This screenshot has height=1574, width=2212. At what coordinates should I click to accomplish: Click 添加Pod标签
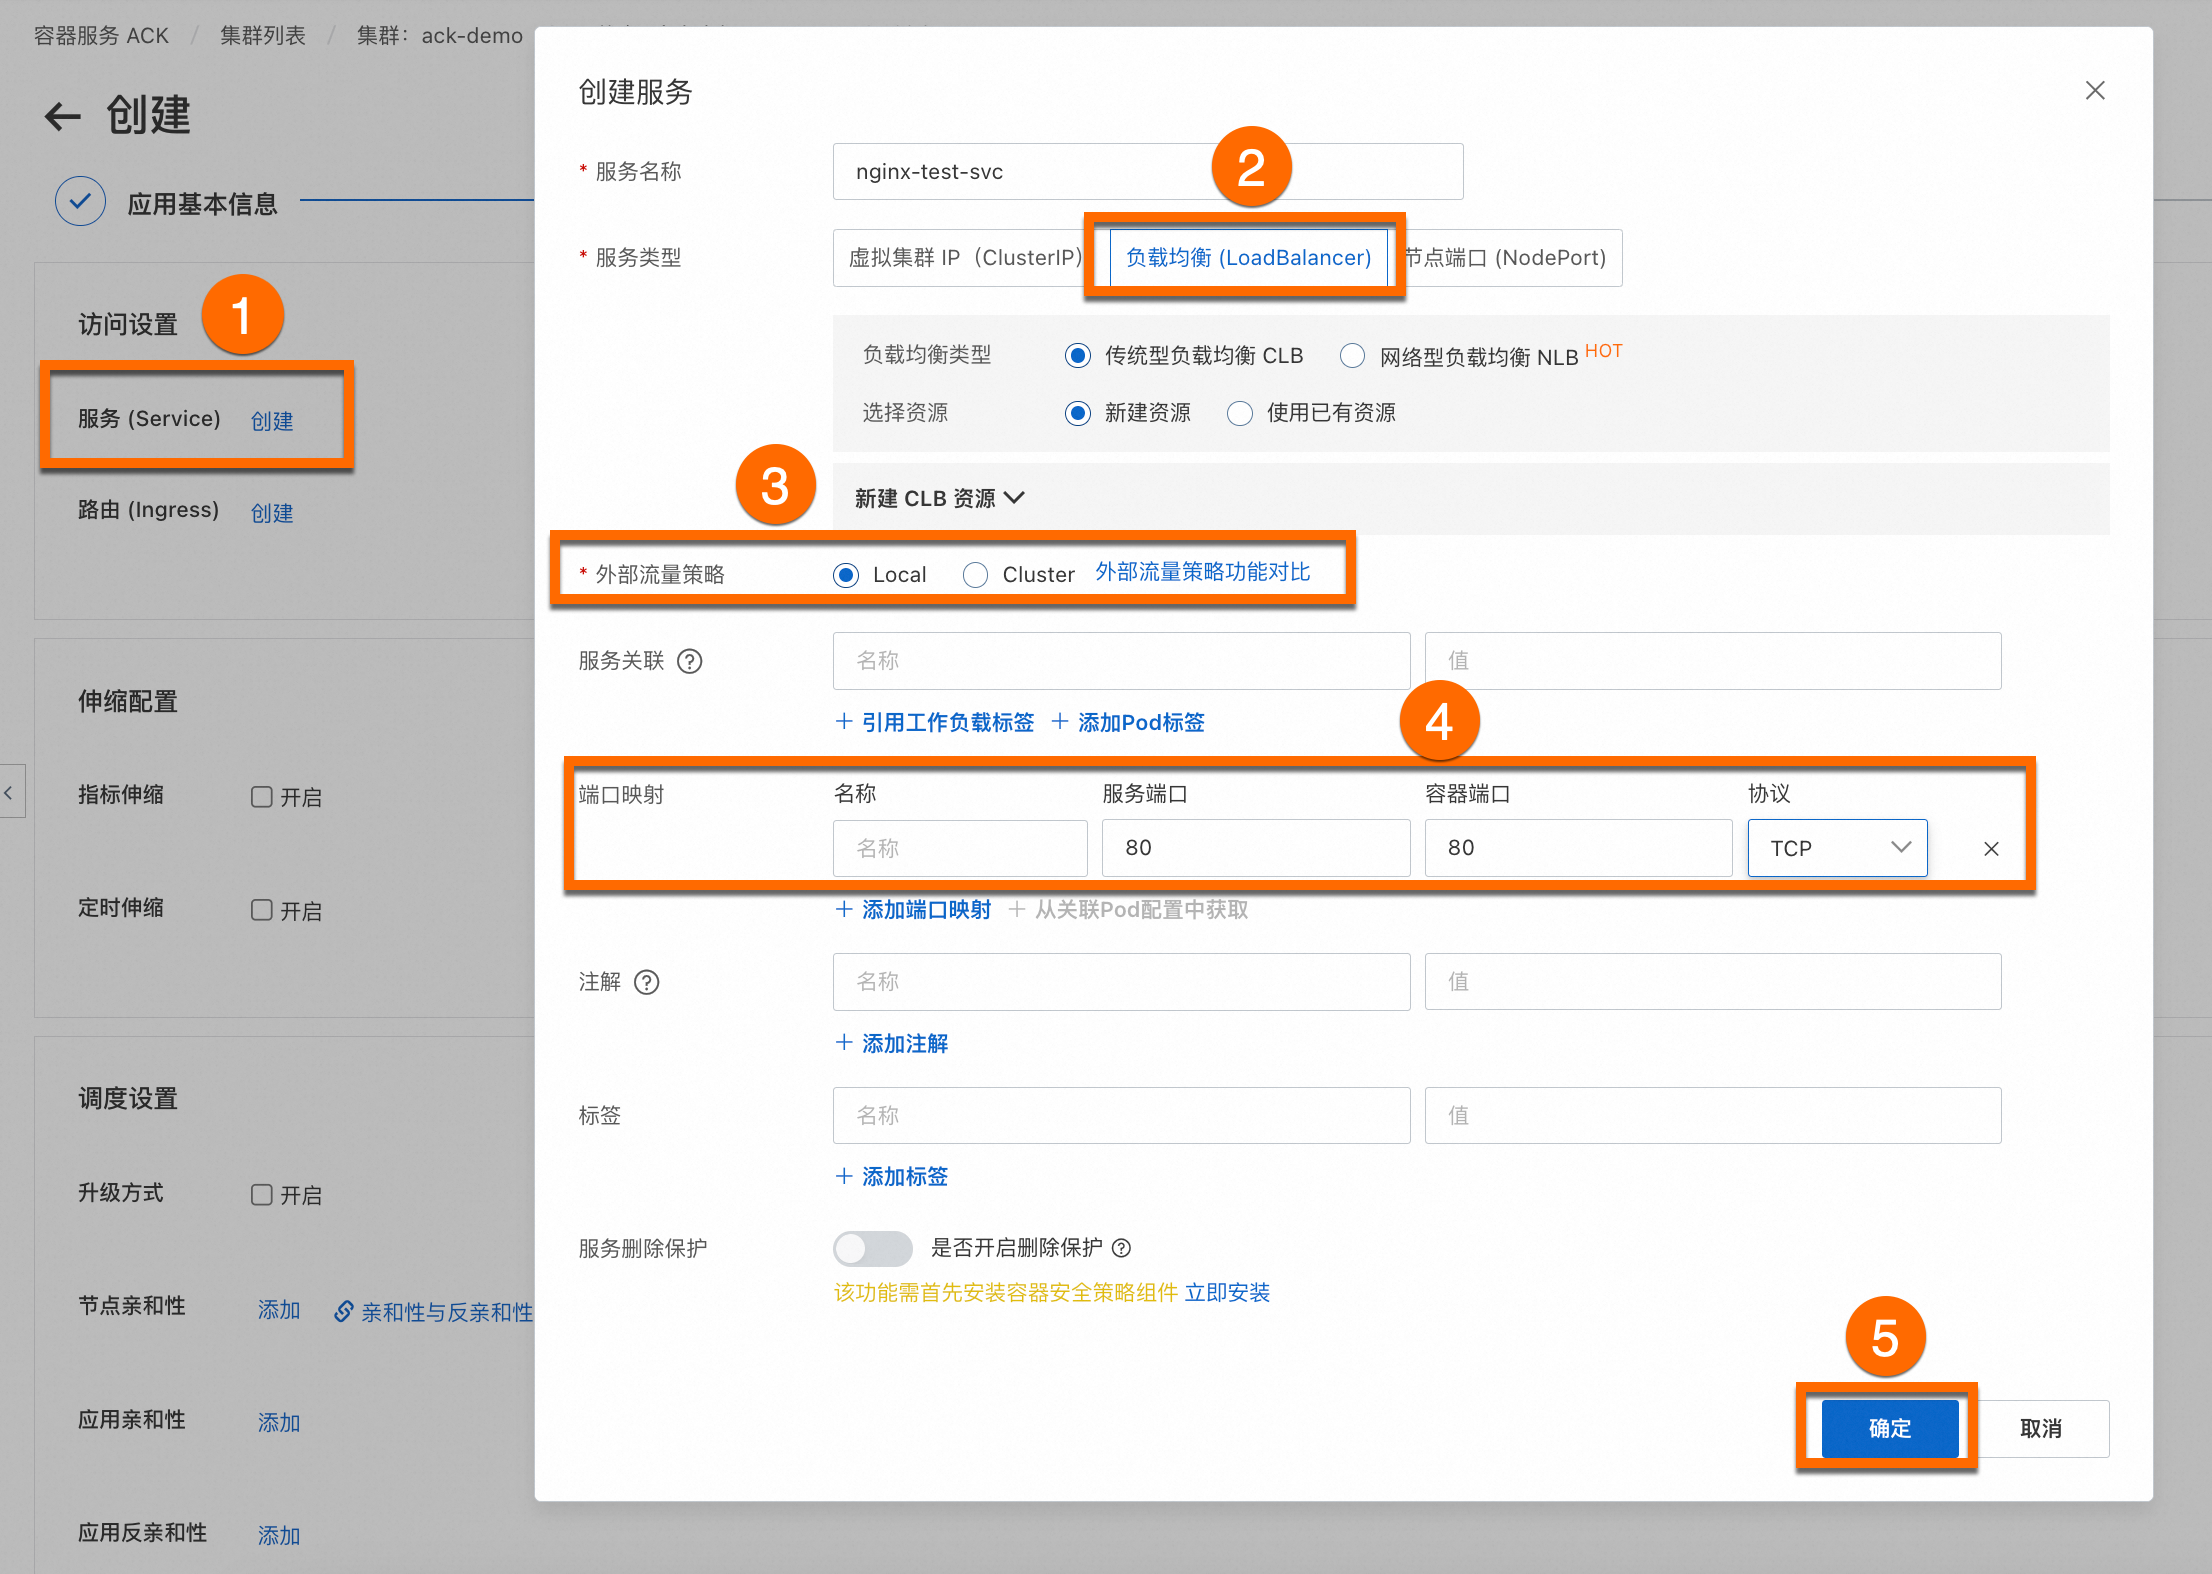(x=1128, y=722)
